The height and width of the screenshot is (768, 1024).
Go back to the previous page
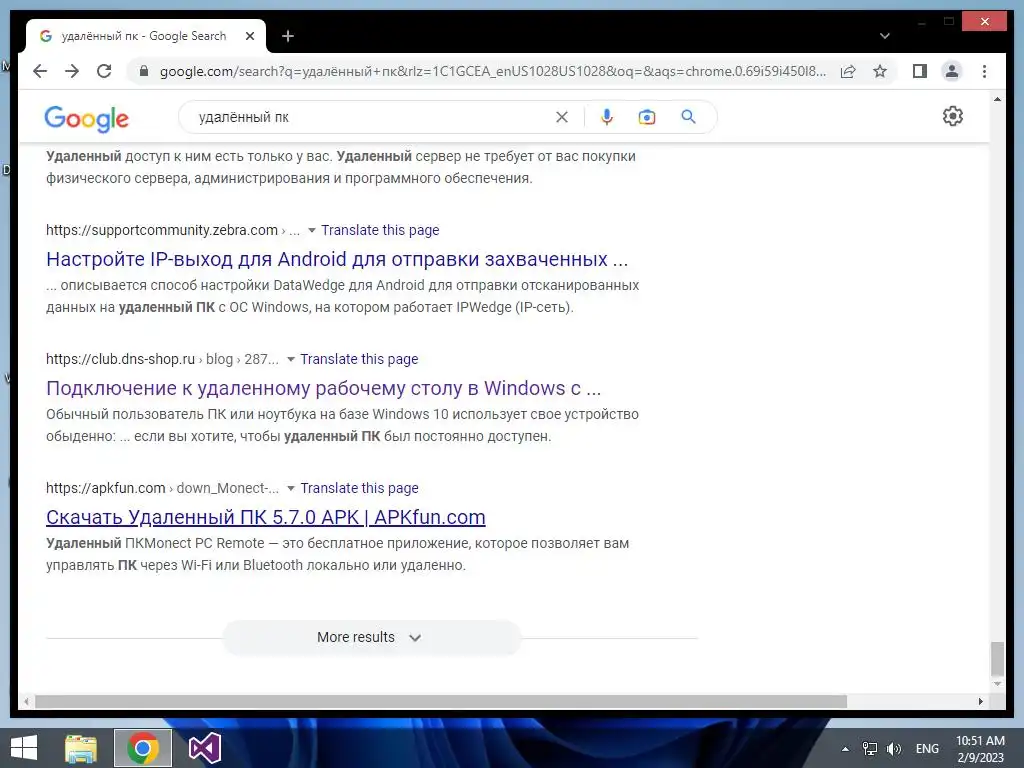[40, 71]
